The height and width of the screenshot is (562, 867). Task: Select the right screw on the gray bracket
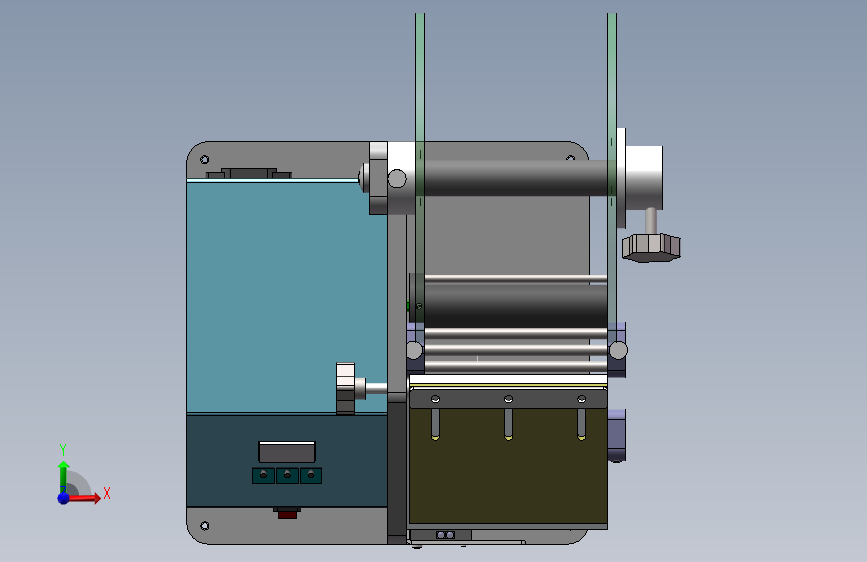(x=581, y=399)
